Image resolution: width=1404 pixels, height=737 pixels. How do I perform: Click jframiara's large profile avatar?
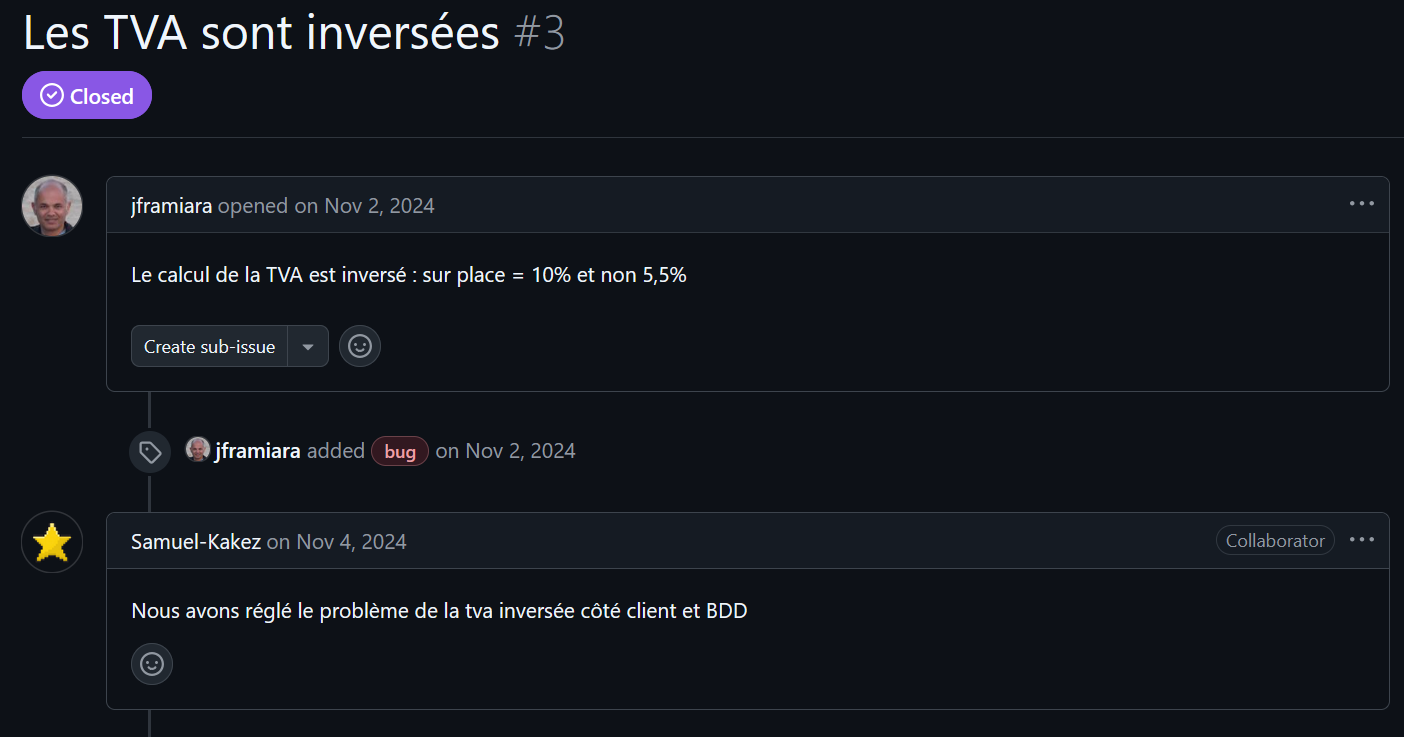52,206
